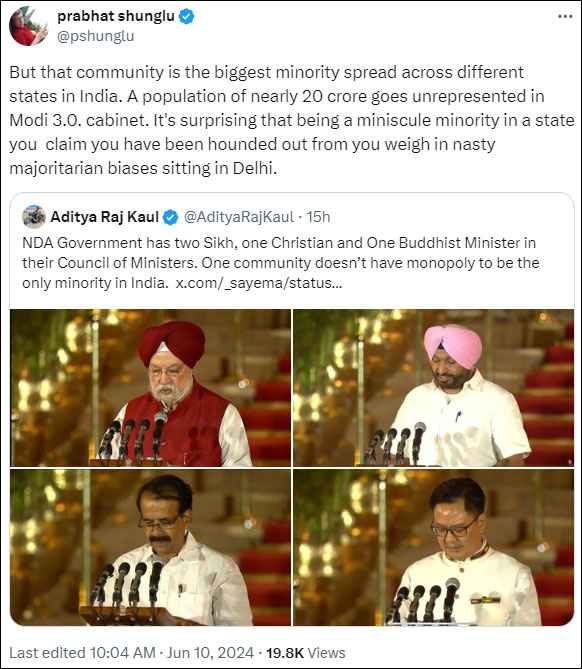The height and width of the screenshot is (669, 582).
Task: Click the main tweet text about Modi 3.0 cabinet
Action: [292, 120]
